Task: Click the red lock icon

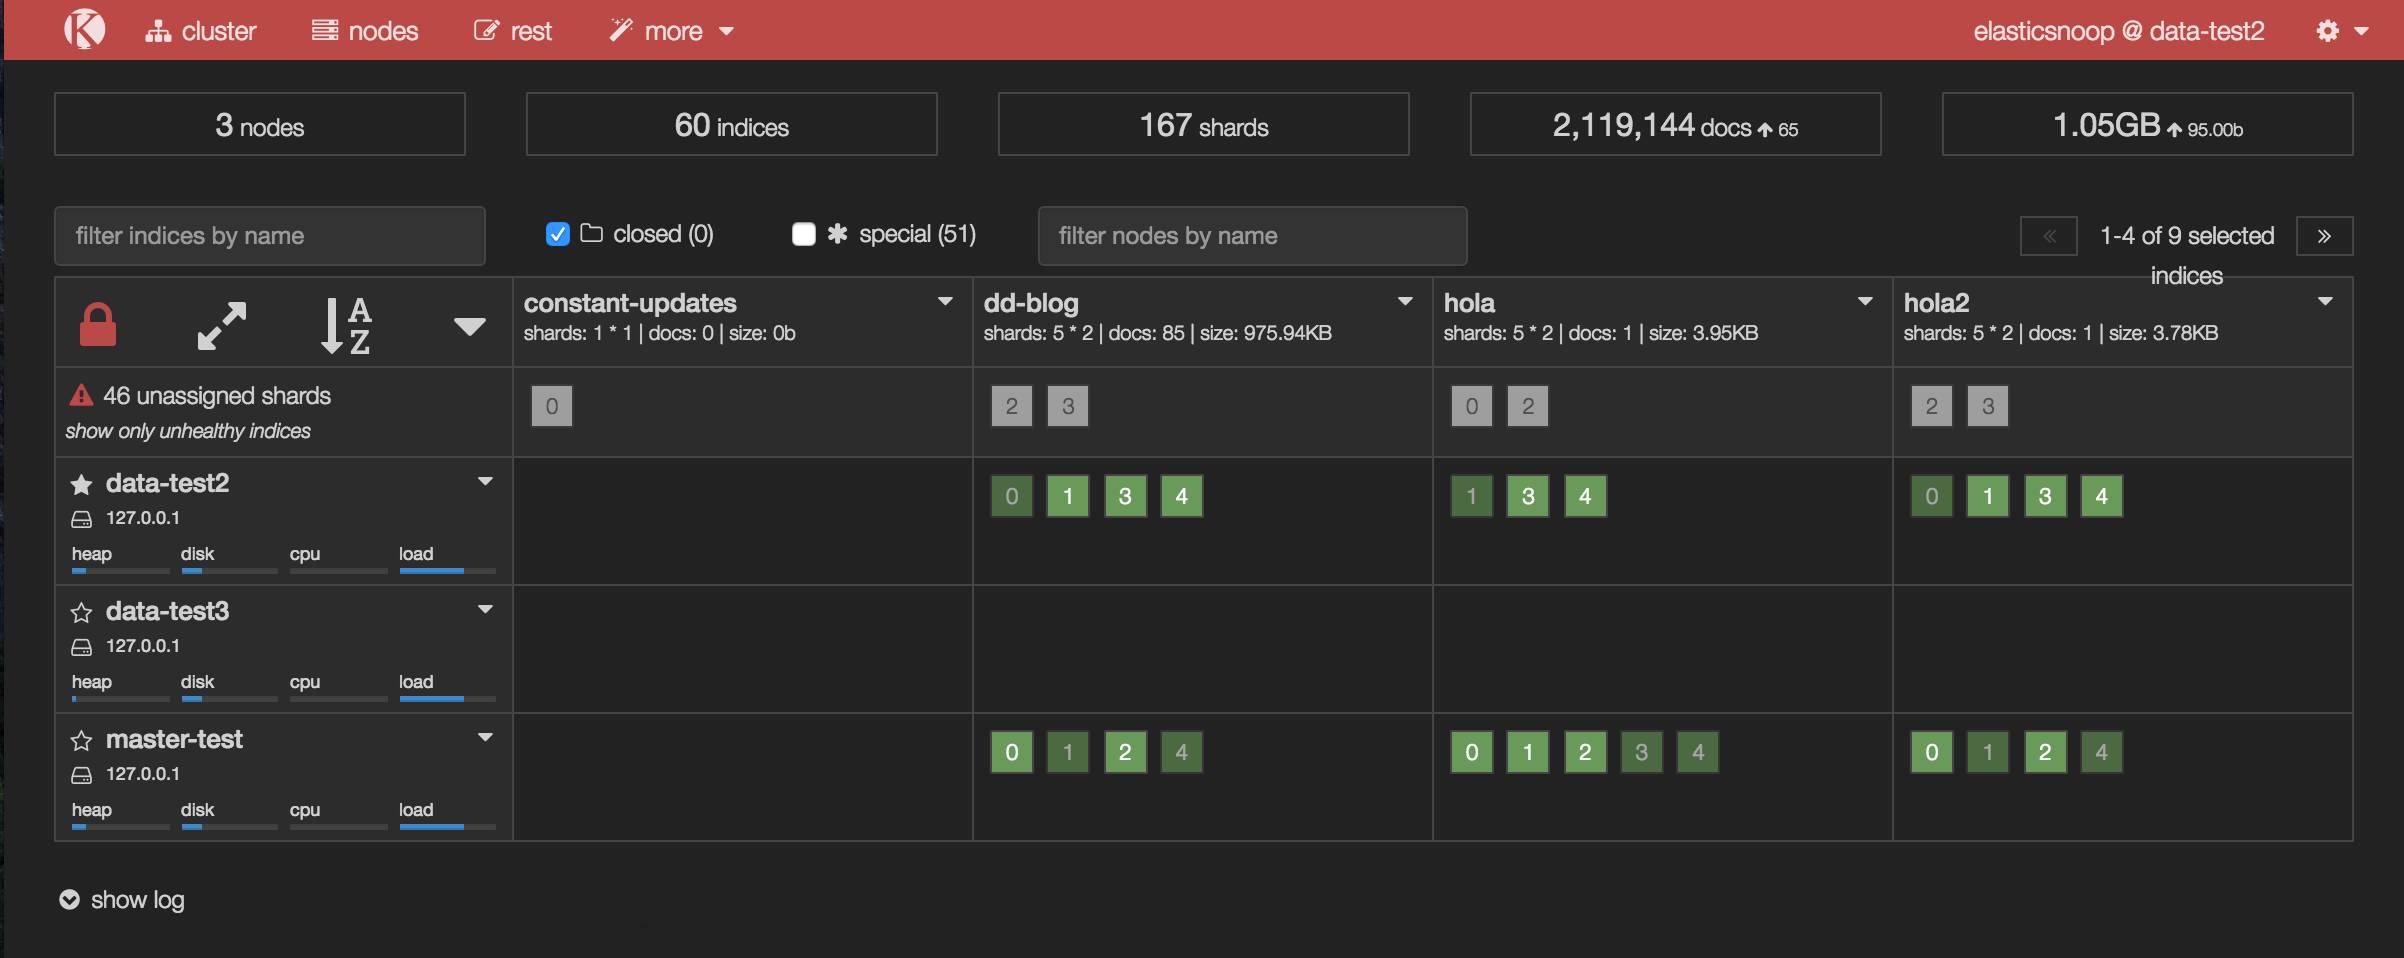Action: point(97,325)
